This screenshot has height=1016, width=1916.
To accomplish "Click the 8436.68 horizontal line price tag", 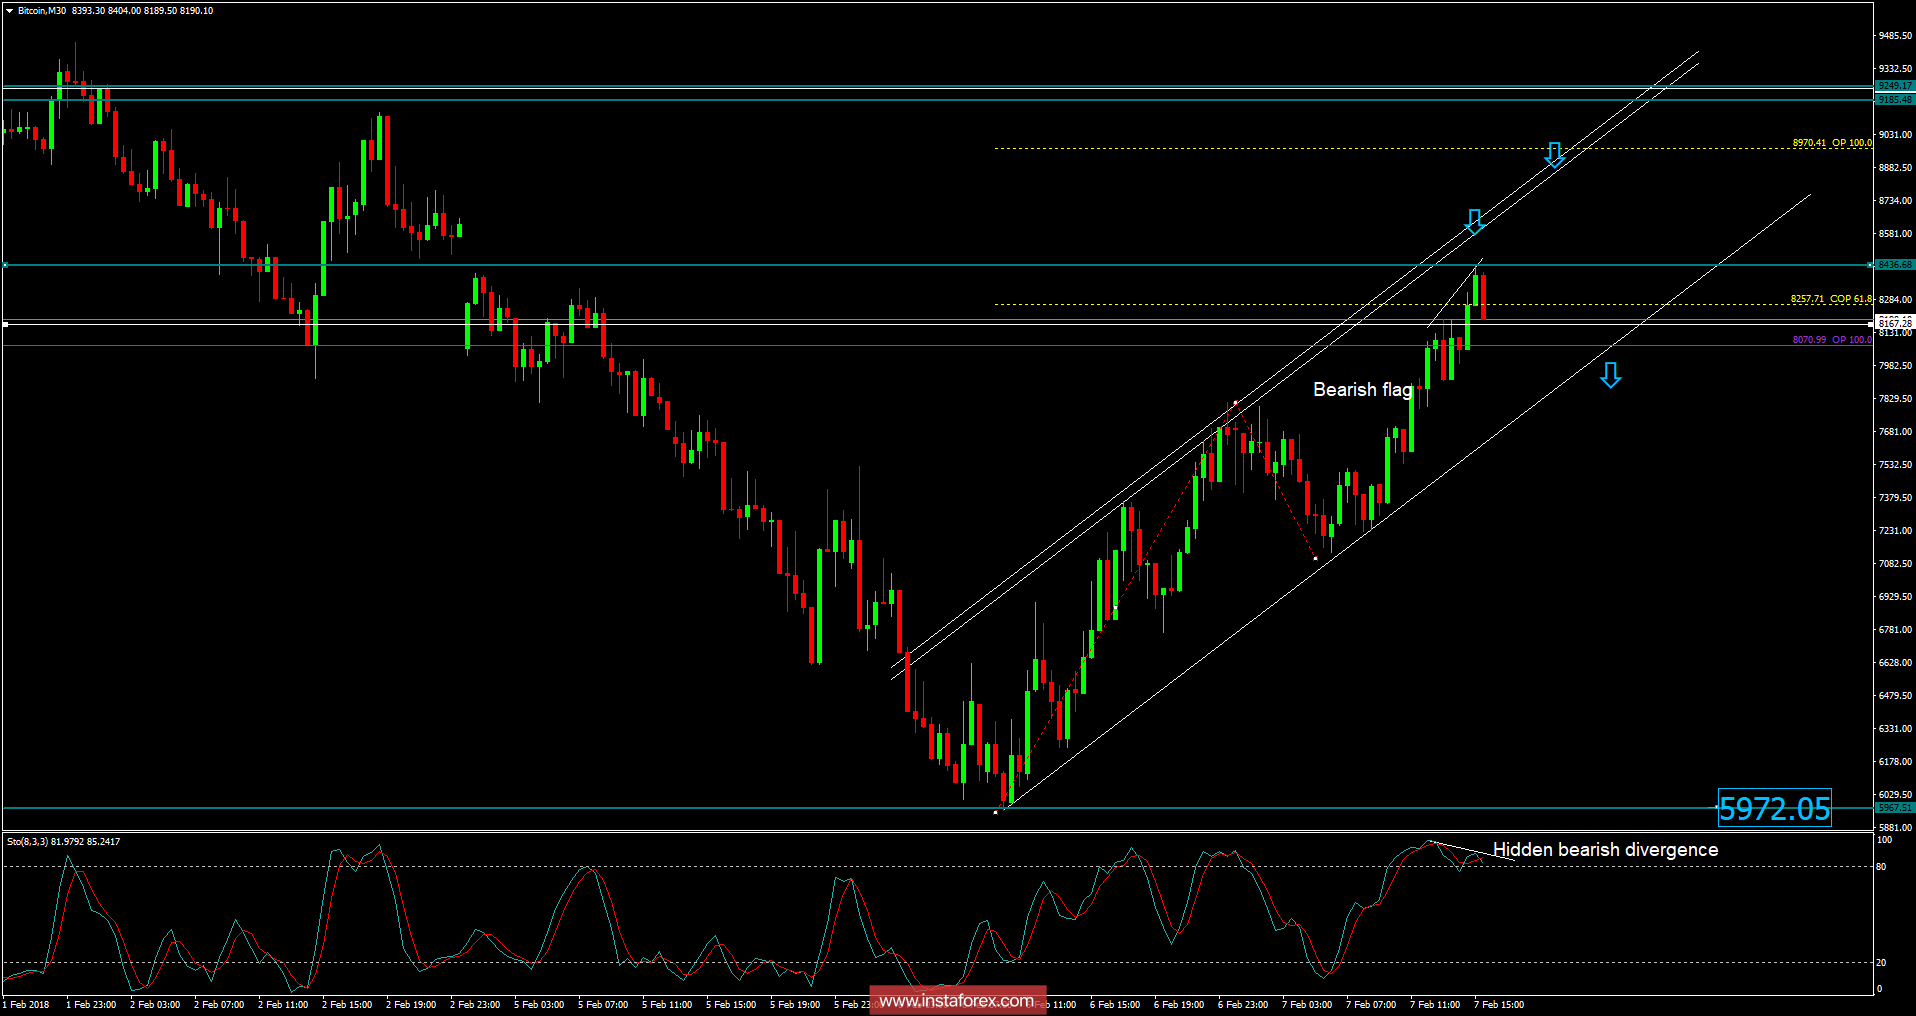I will coord(1895,265).
